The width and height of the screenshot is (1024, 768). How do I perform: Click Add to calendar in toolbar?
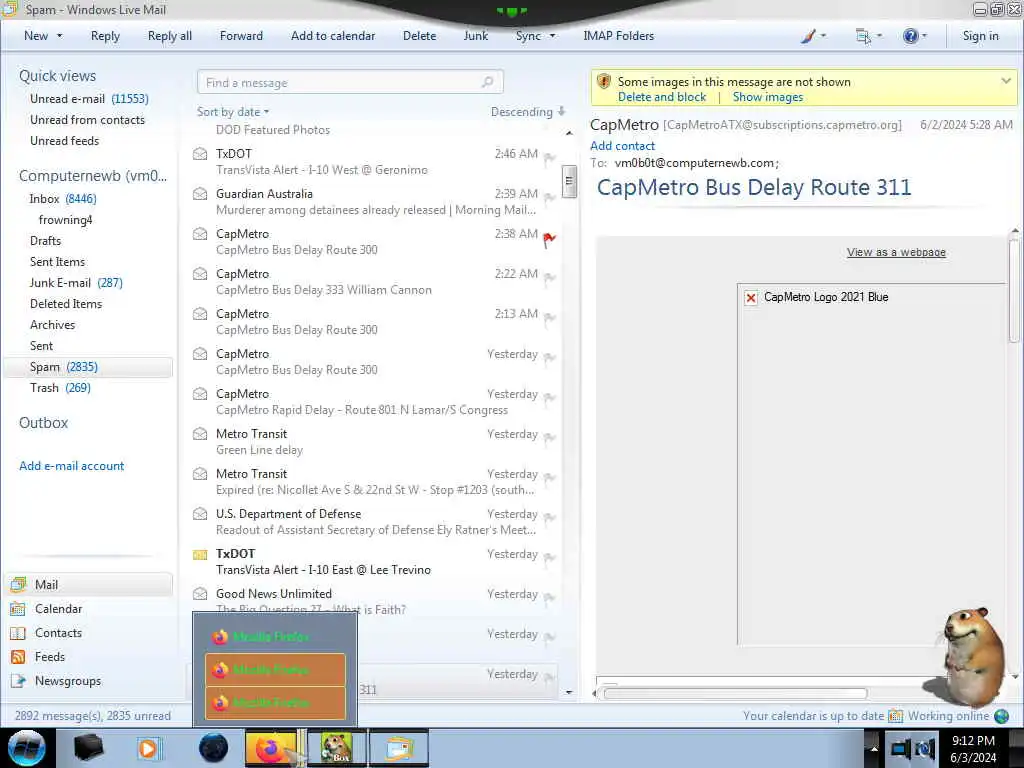(333, 36)
